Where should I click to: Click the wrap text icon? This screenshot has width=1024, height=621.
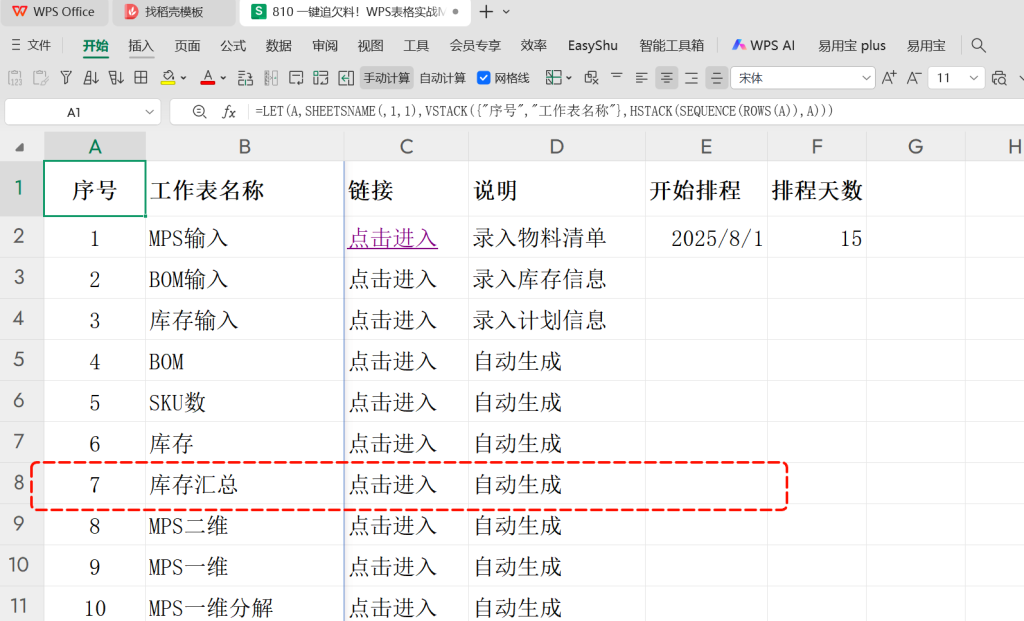[x=296, y=78]
